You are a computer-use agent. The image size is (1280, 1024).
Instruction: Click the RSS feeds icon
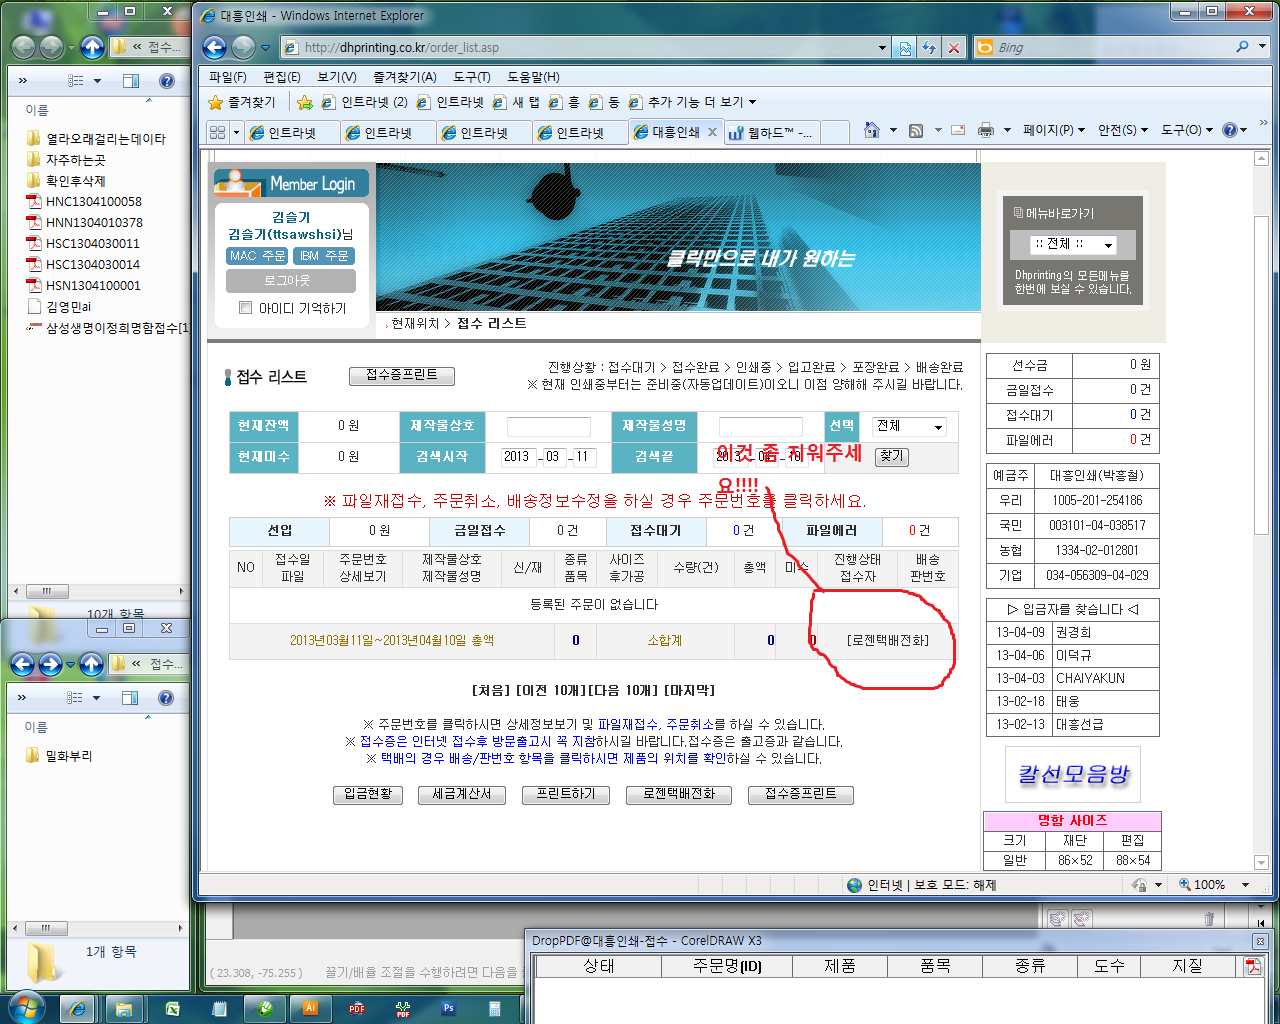click(x=916, y=130)
